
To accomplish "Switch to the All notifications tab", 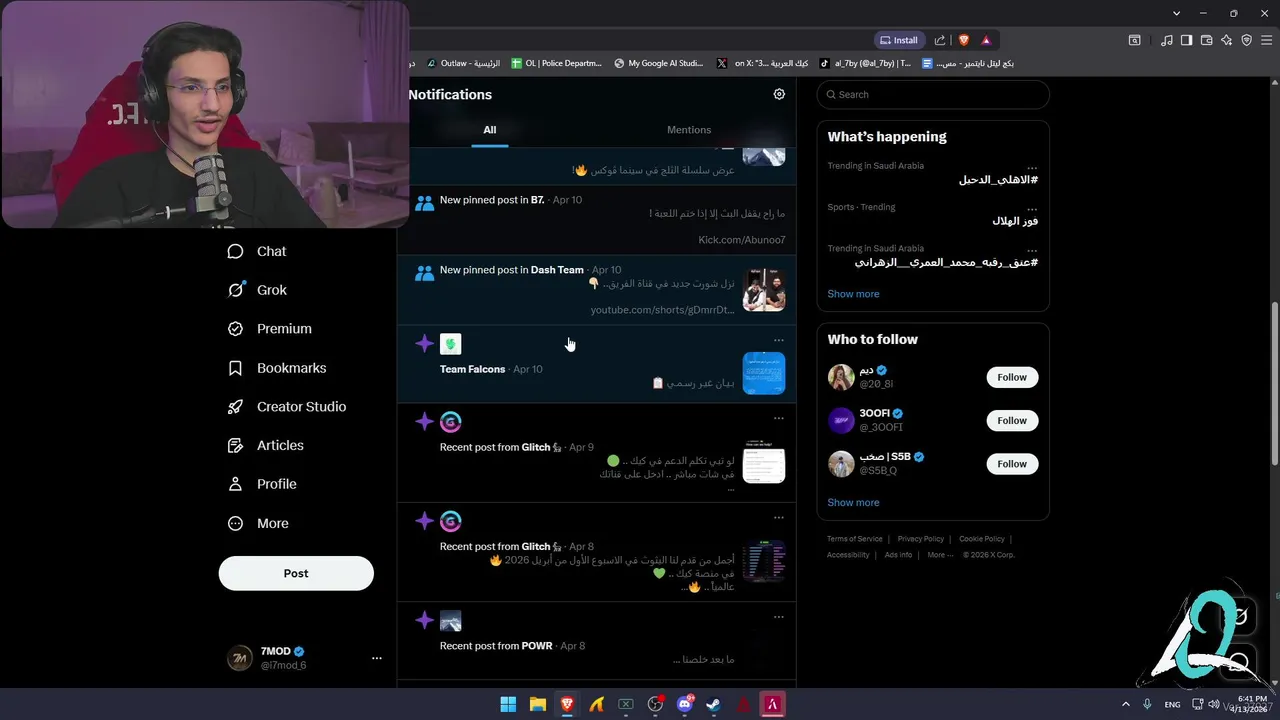I will tap(489, 129).
